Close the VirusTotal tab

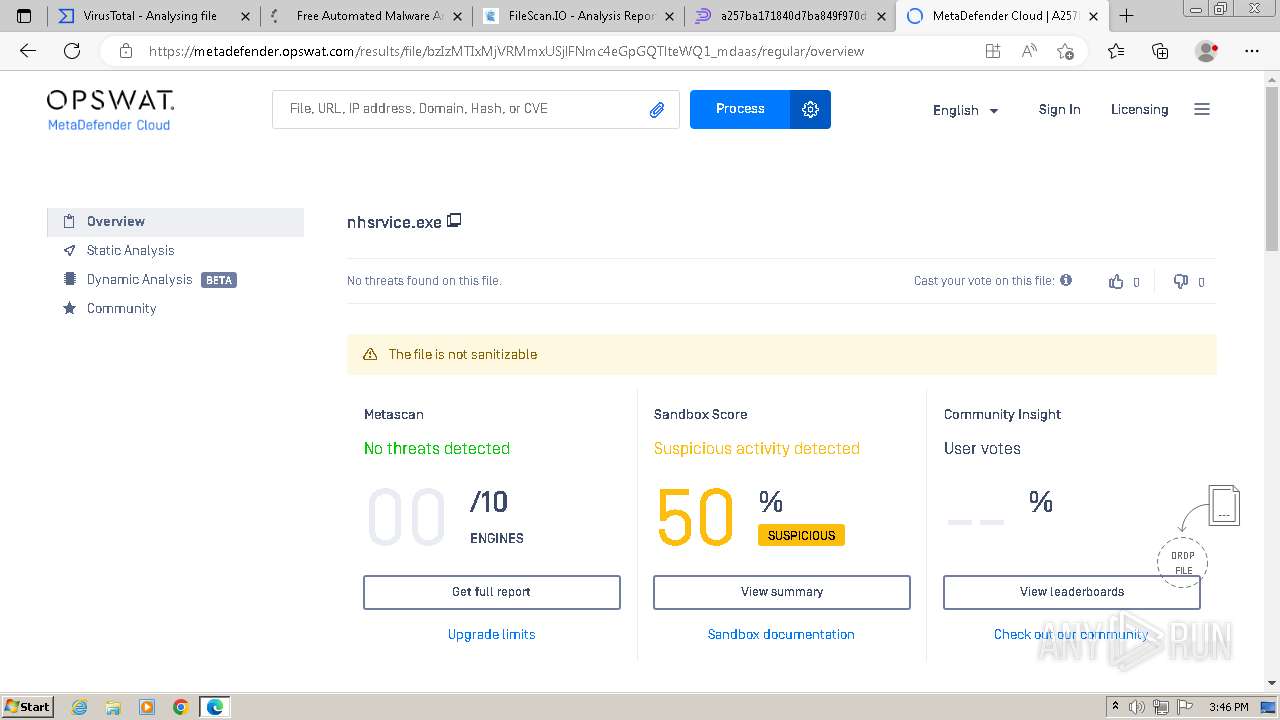pyautogui.click(x=245, y=16)
